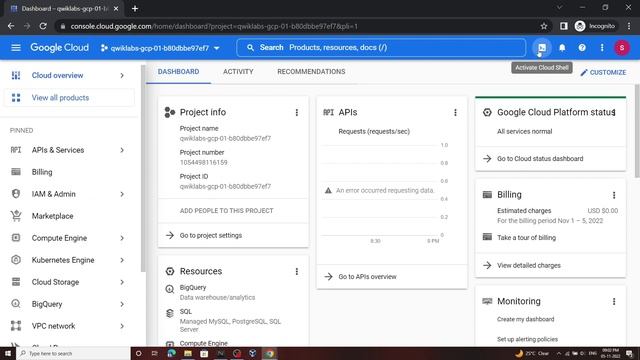Reload the page in the browser
Screen dimensions: 640x360
43,26
